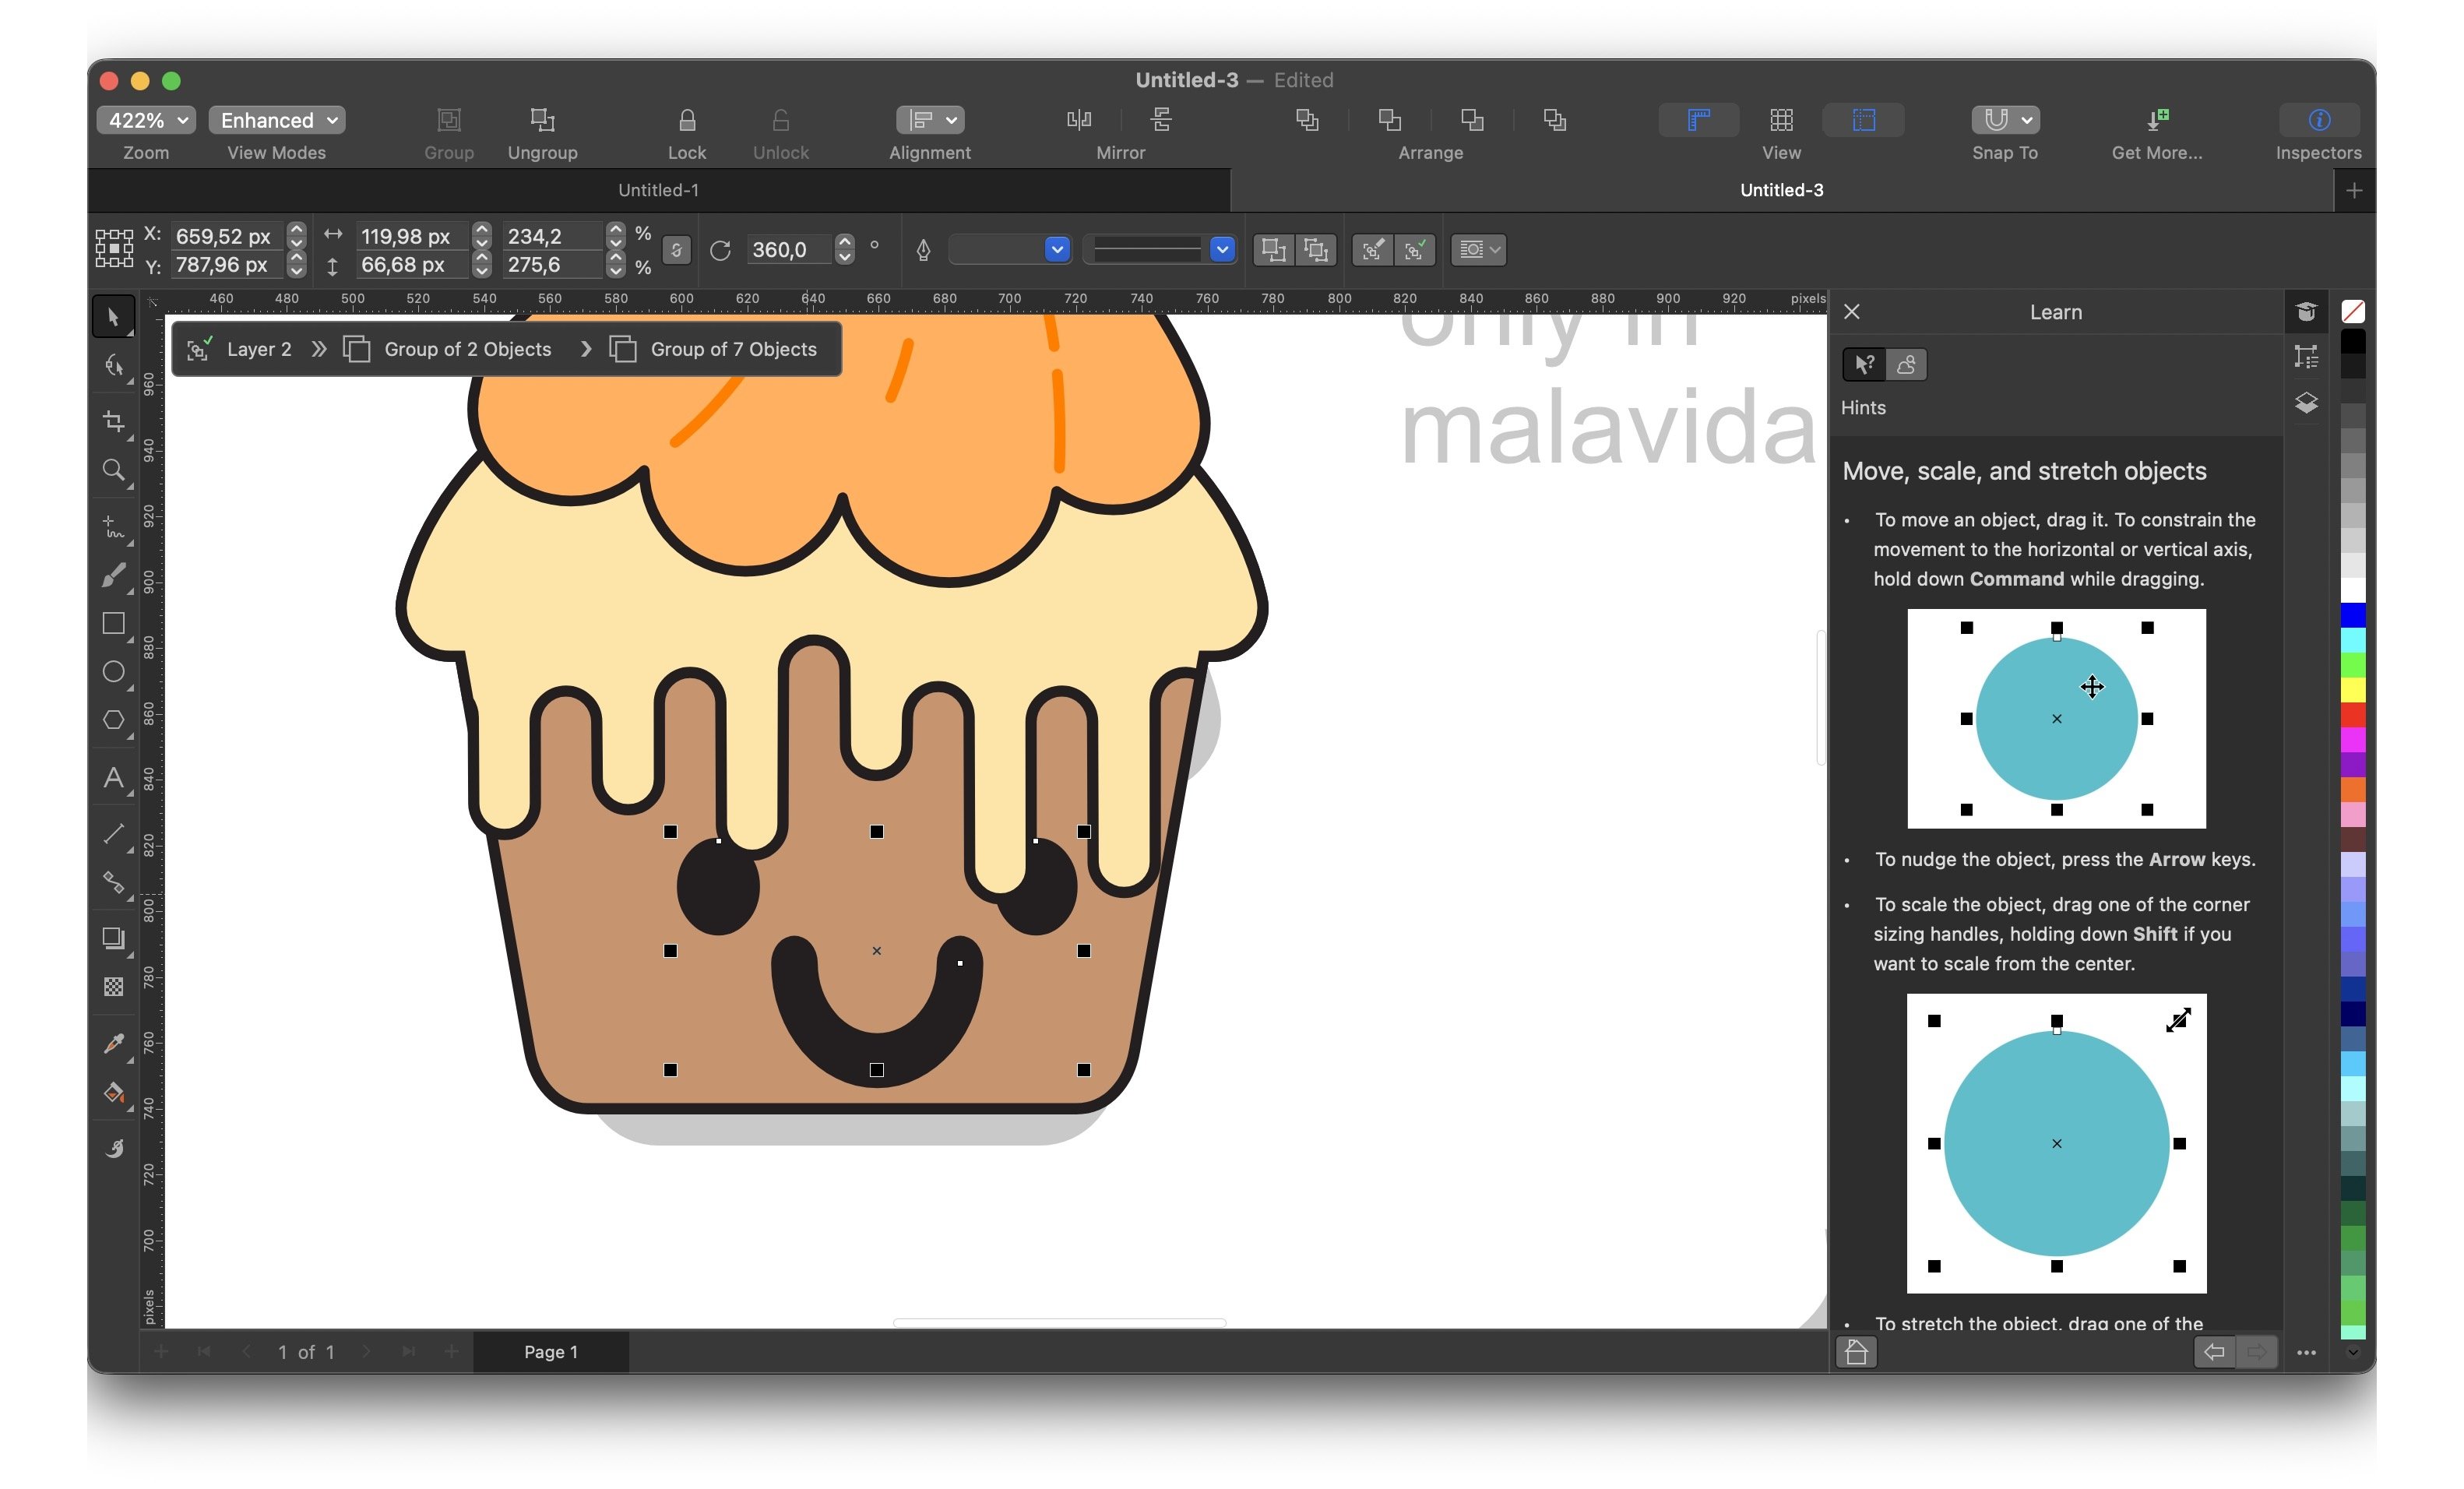
Task: Choose the Rectangle tool
Action: click(x=113, y=624)
